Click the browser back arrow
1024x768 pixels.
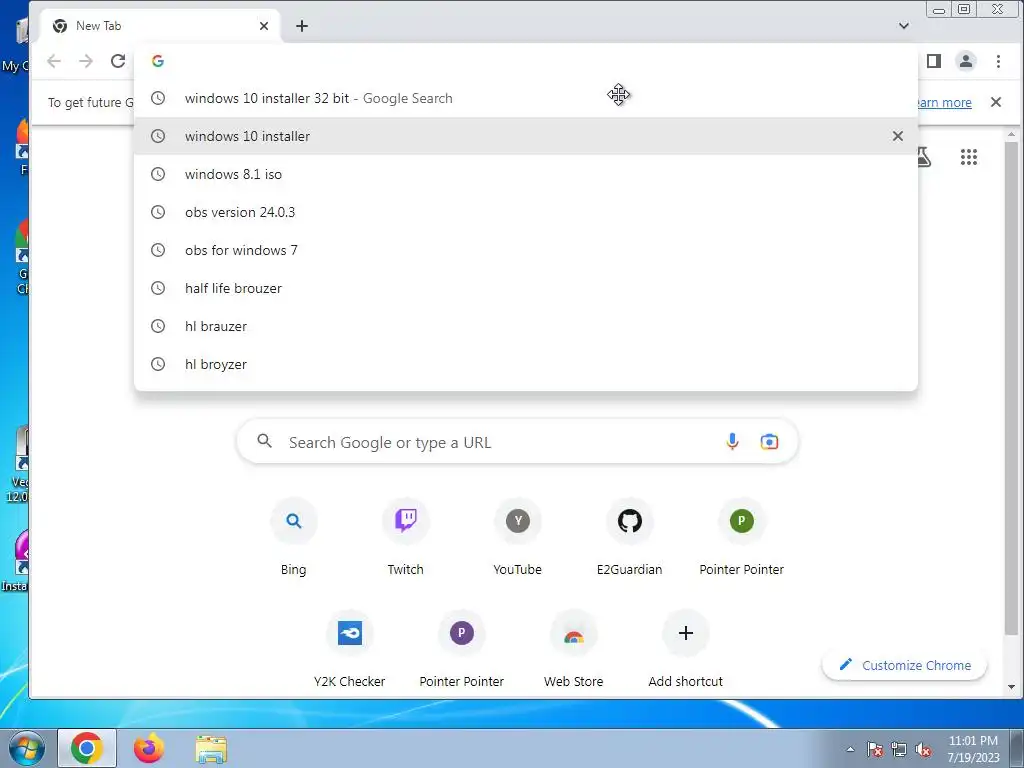click(54, 61)
